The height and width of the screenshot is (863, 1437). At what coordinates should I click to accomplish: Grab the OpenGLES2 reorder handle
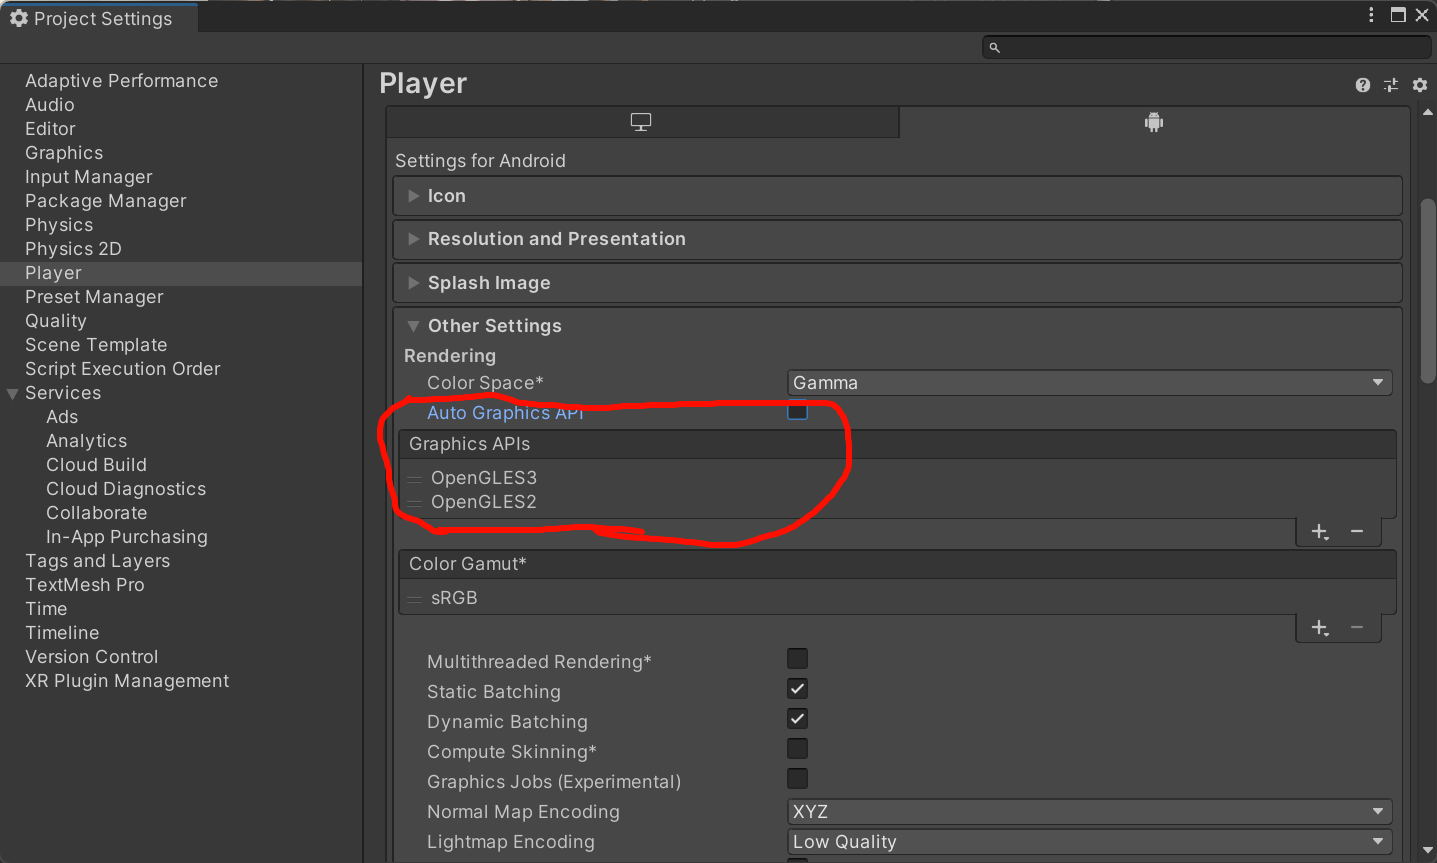415,502
